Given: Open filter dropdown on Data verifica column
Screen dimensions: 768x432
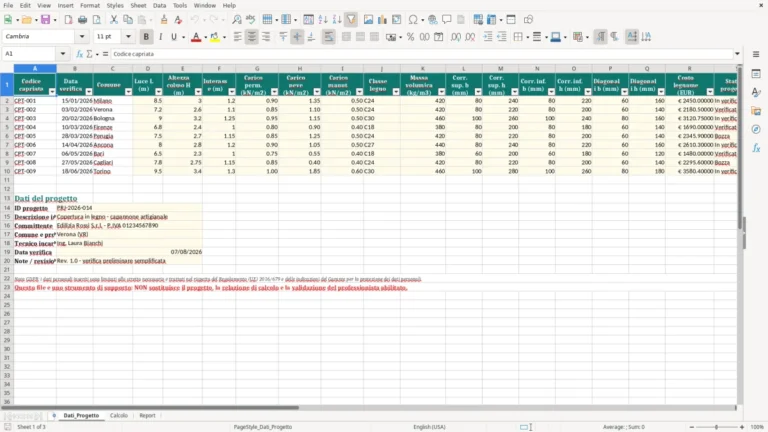Looking at the screenshot, I should [x=89, y=92].
